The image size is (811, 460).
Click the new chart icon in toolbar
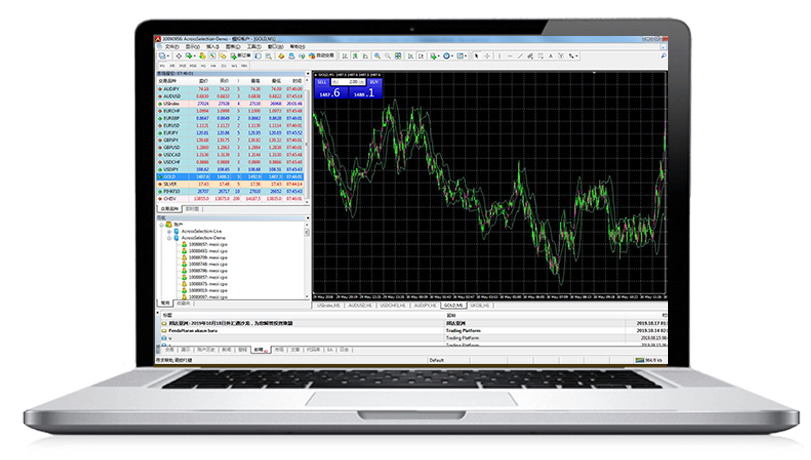pyautogui.click(x=161, y=56)
